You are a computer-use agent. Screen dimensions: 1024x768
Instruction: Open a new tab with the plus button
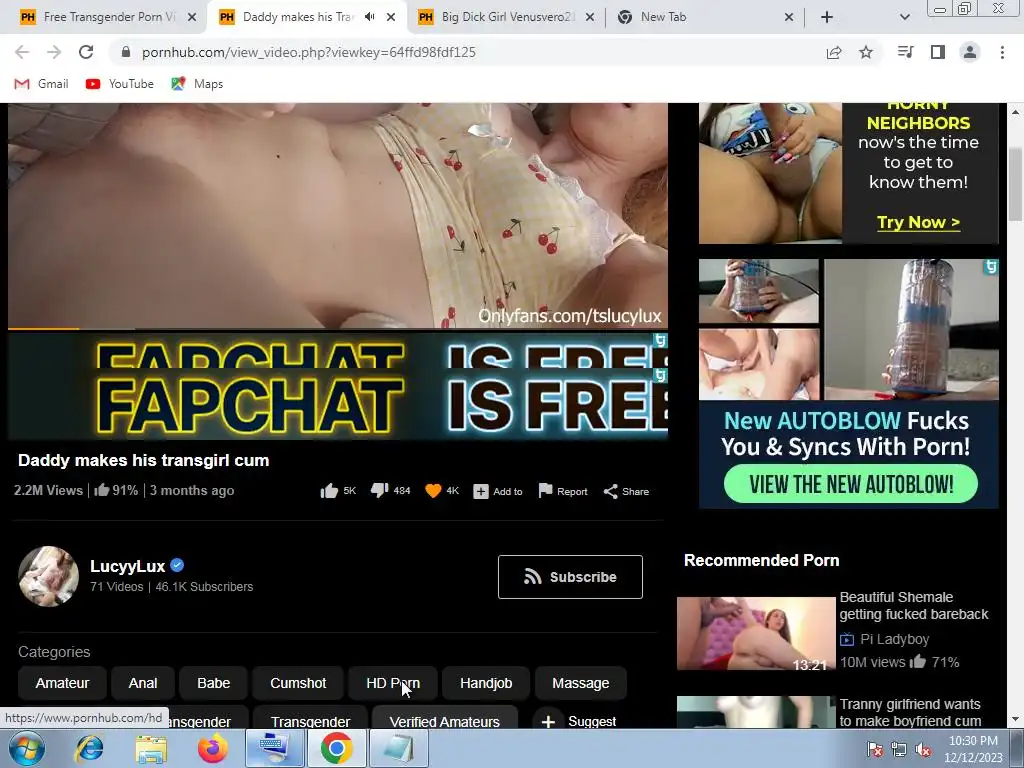(827, 18)
